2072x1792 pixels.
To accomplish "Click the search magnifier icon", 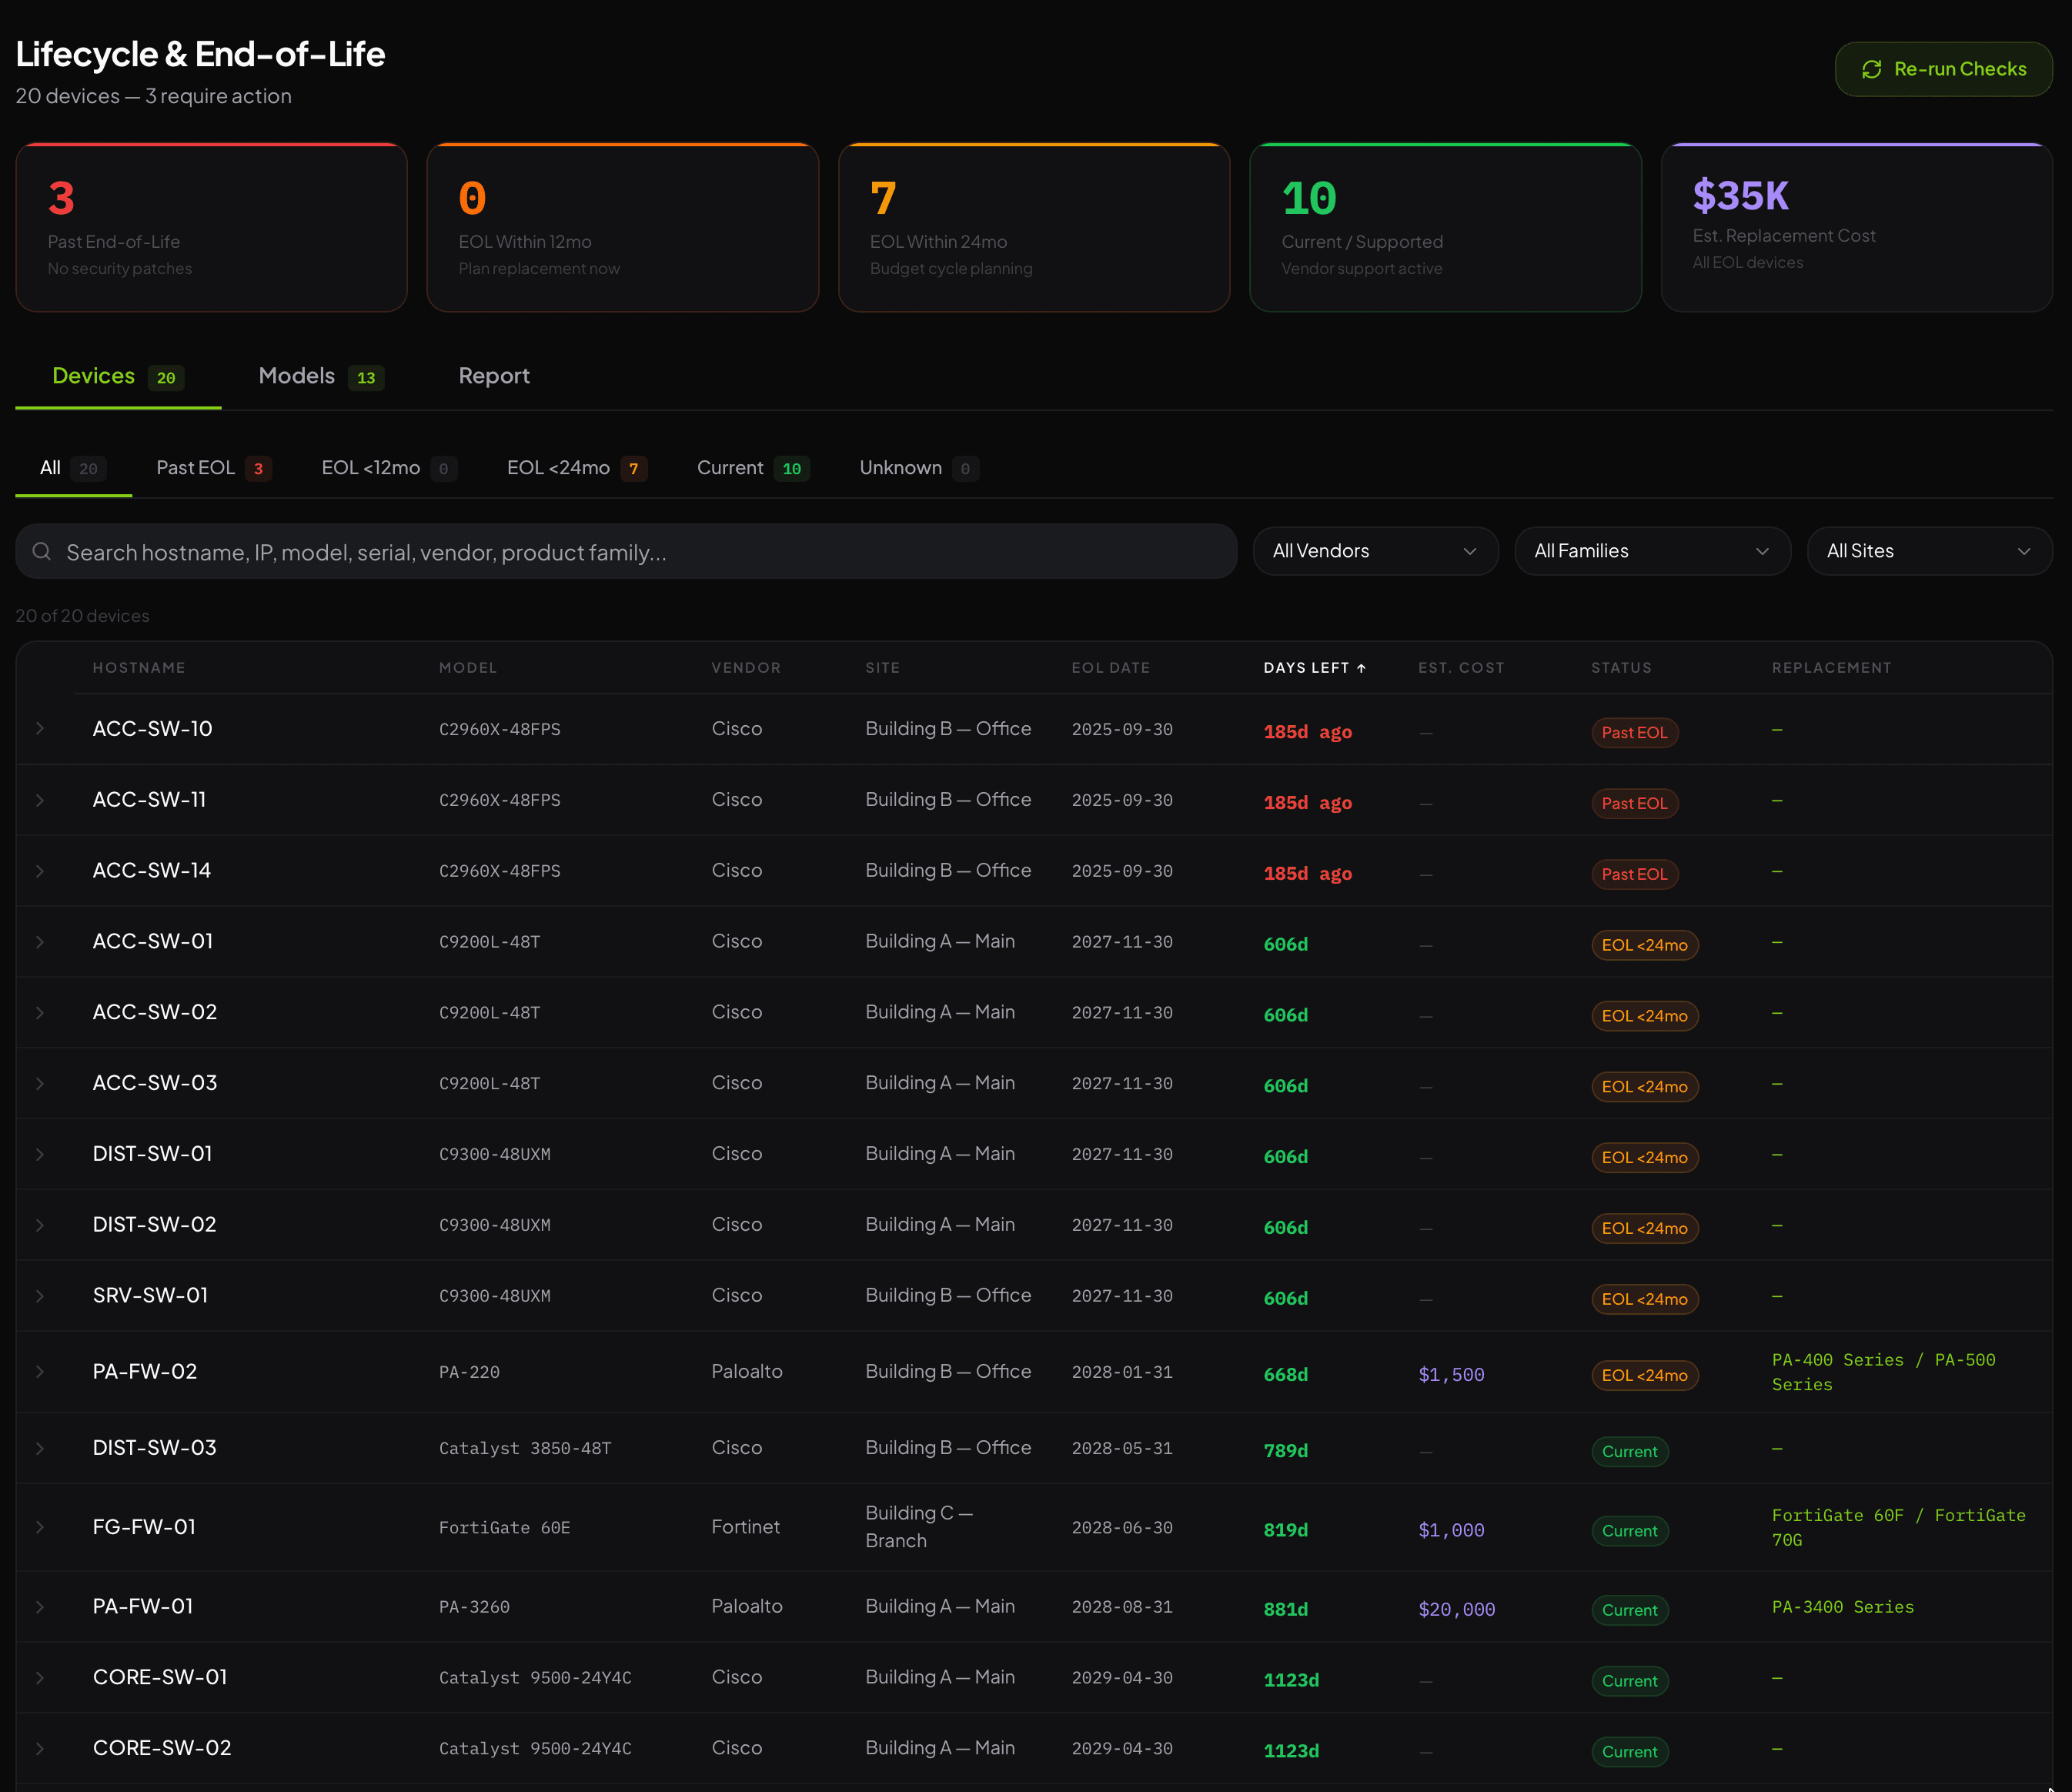I will coord(42,551).
